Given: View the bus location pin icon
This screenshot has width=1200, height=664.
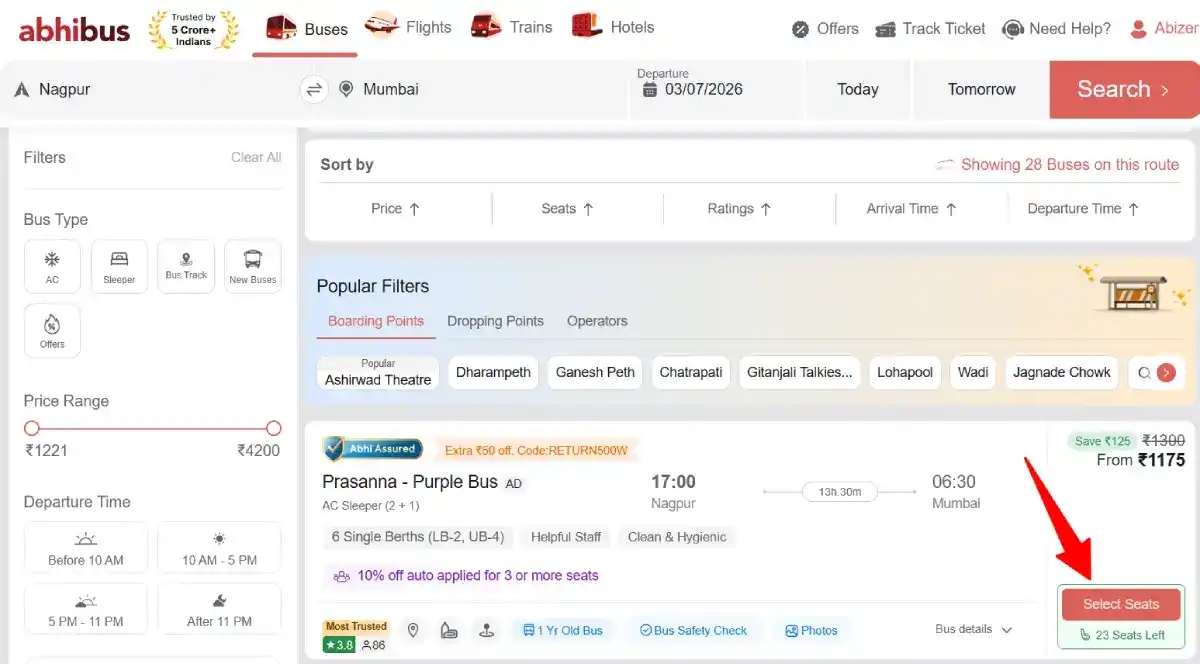Looking at the screenshot, I should (413, 630).
